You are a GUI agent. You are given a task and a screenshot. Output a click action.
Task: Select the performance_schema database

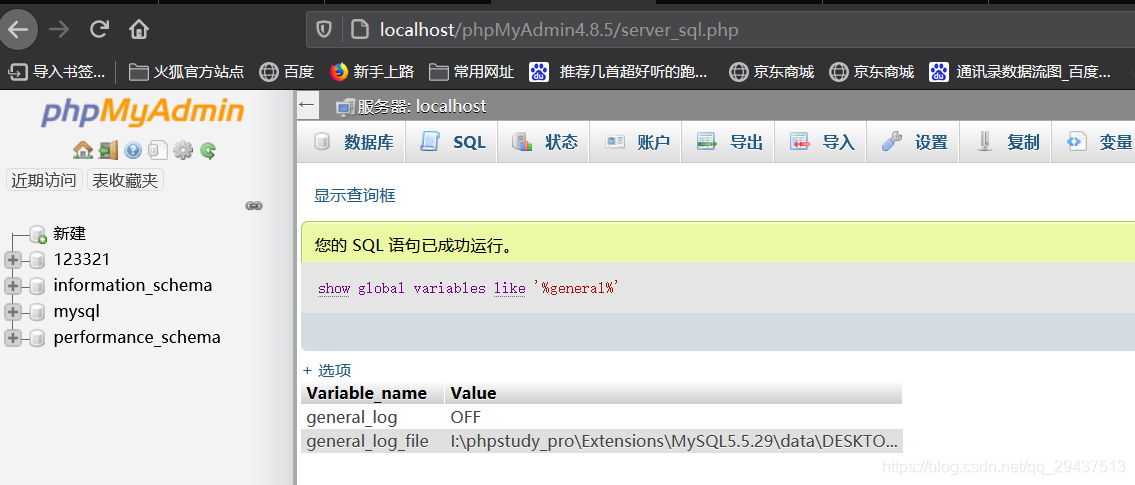click(x=137, y=338)
